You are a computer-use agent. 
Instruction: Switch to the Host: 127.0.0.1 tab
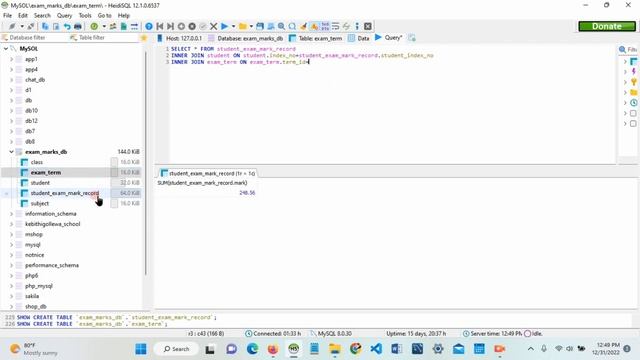pos(180,38)
